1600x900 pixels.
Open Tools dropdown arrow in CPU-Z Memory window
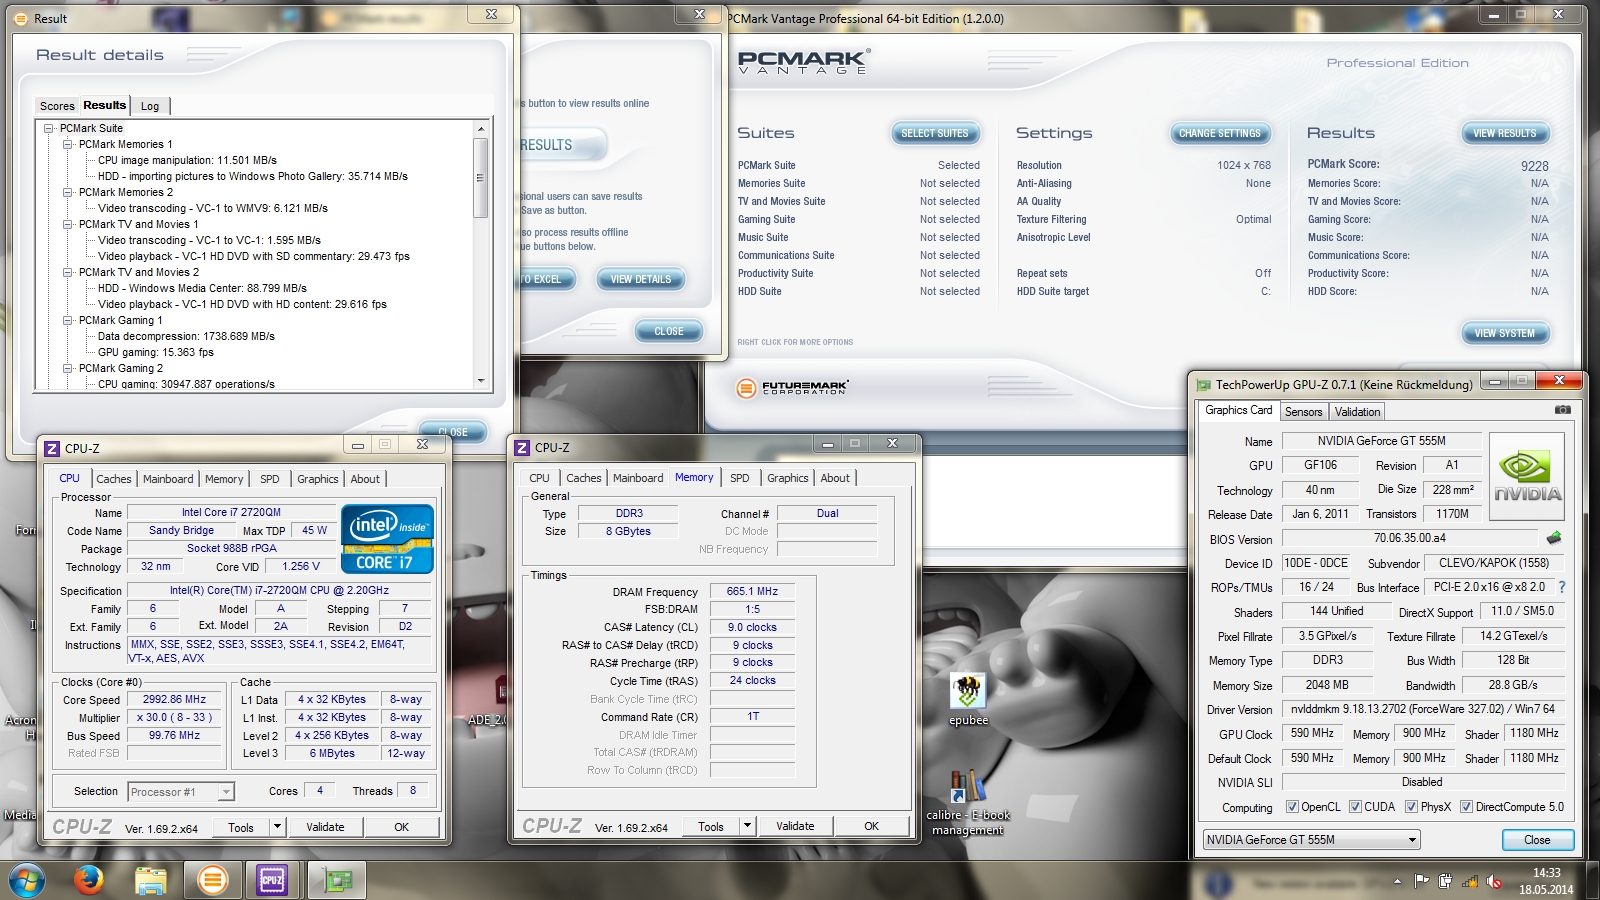pyautogui.click(x=747, y=826)
